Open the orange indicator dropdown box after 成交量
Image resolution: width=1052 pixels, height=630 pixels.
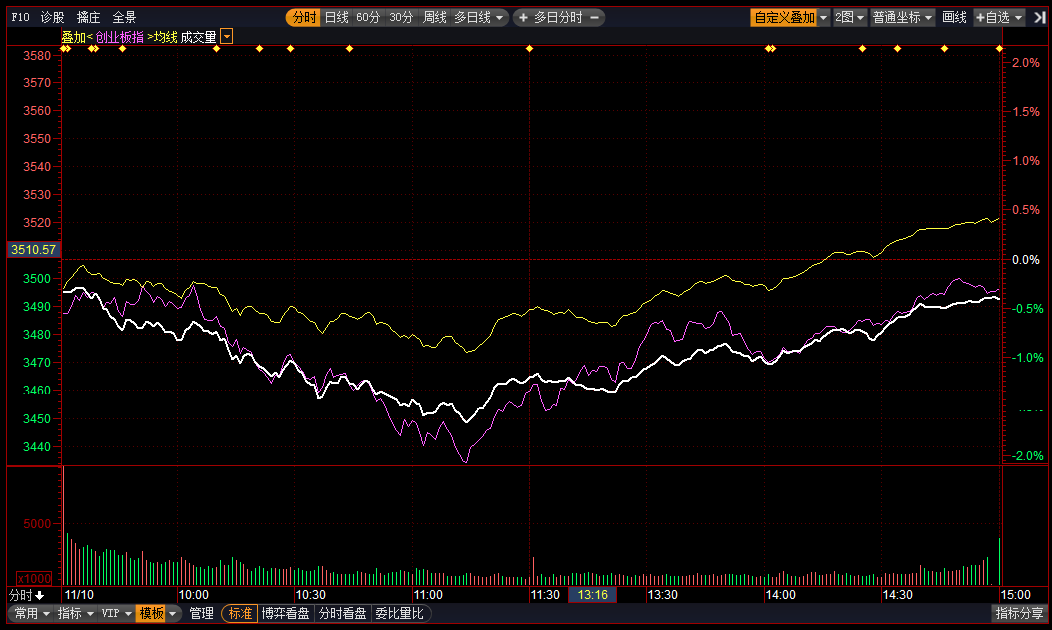pos(227,37)
